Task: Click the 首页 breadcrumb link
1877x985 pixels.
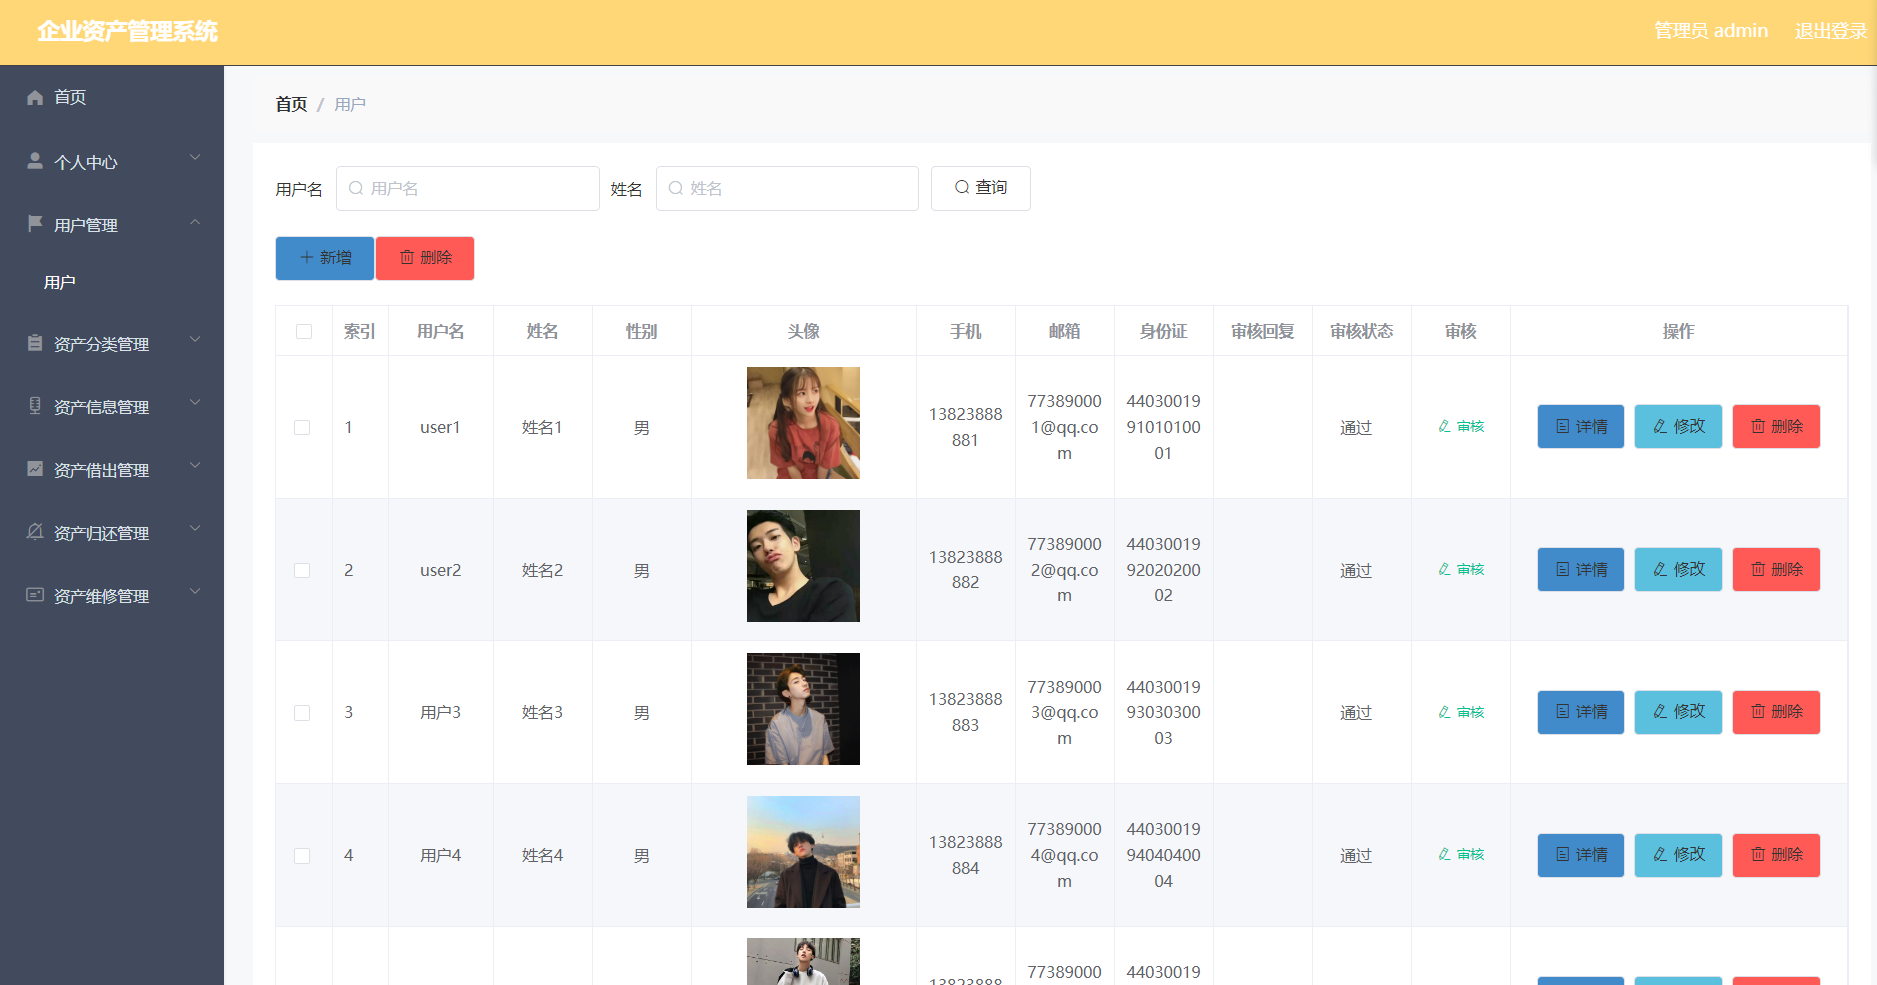Action: click(x=291, y=104)
